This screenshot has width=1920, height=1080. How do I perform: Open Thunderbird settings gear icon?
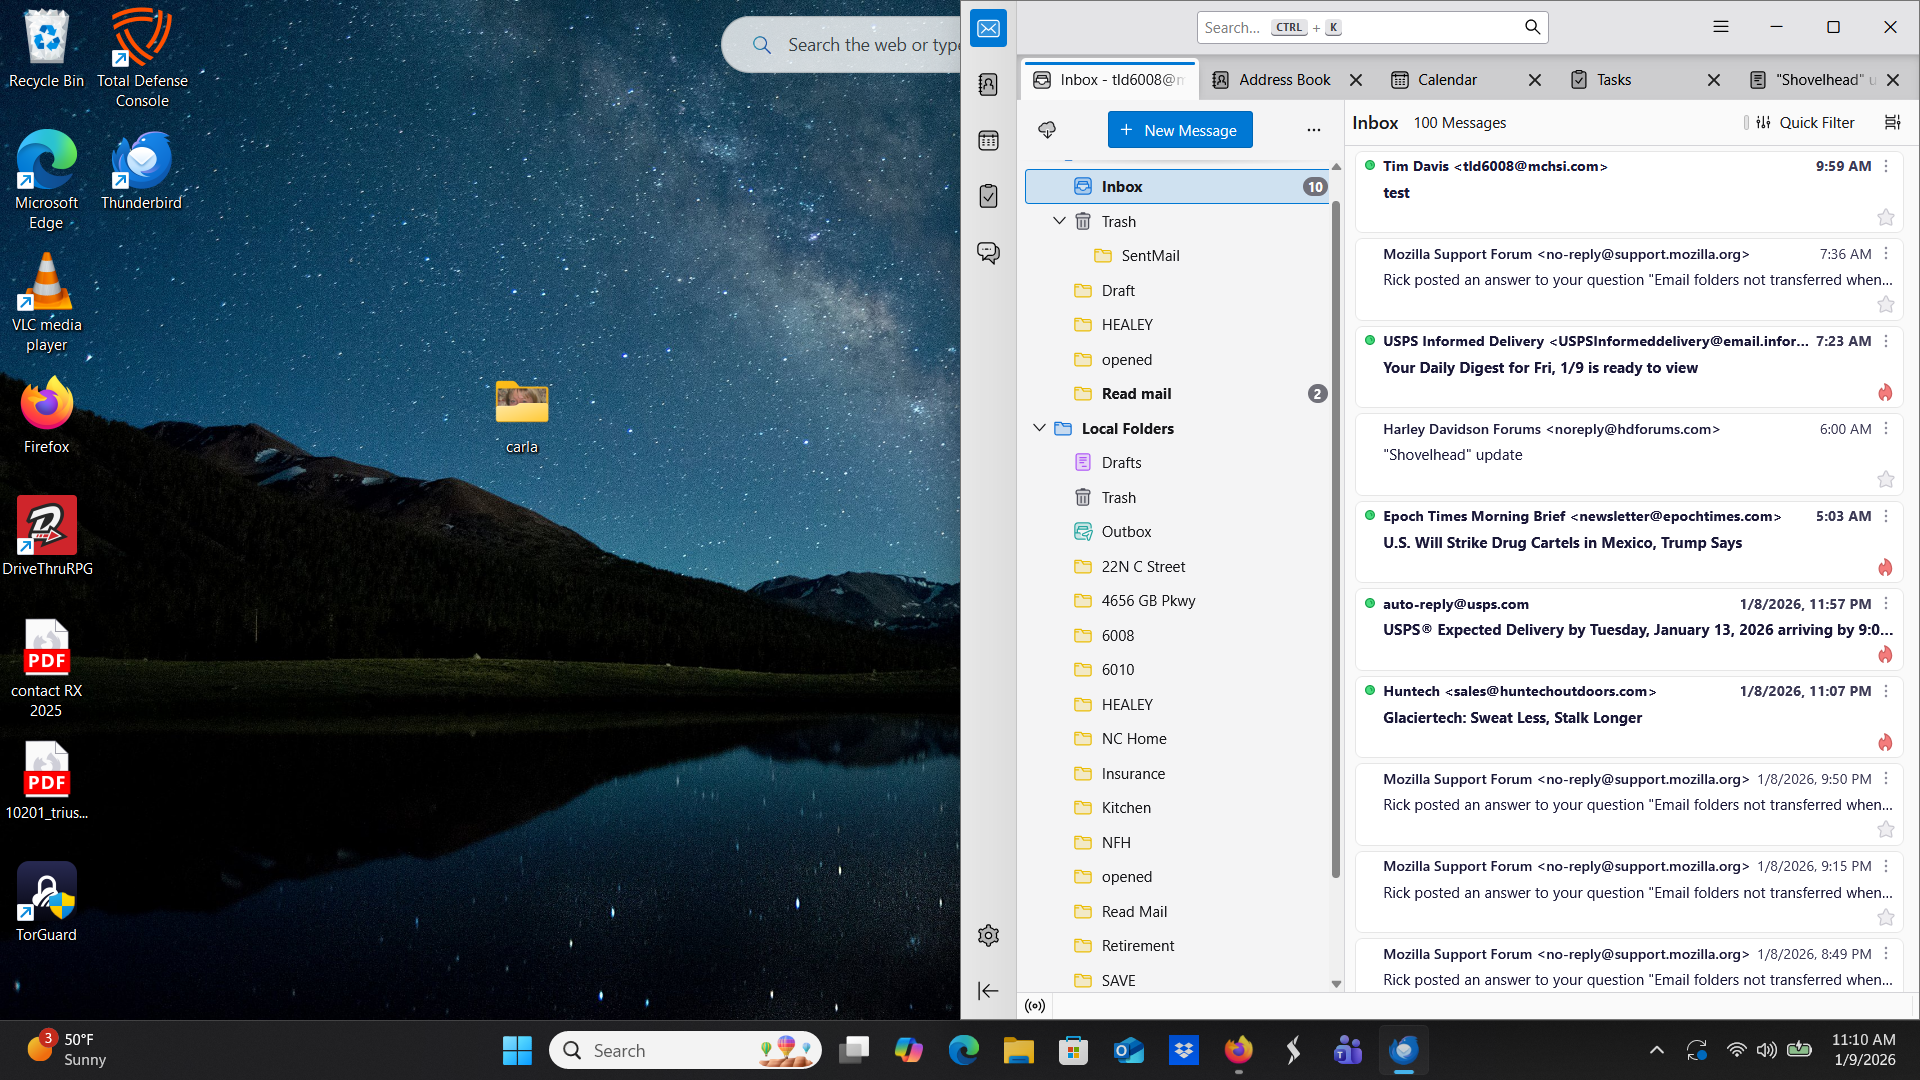pyautogui.click(x=988, y=936)
